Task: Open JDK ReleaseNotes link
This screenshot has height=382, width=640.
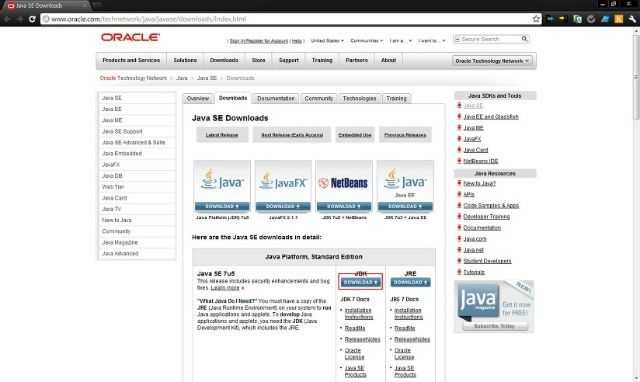Action: coord(362,340)
